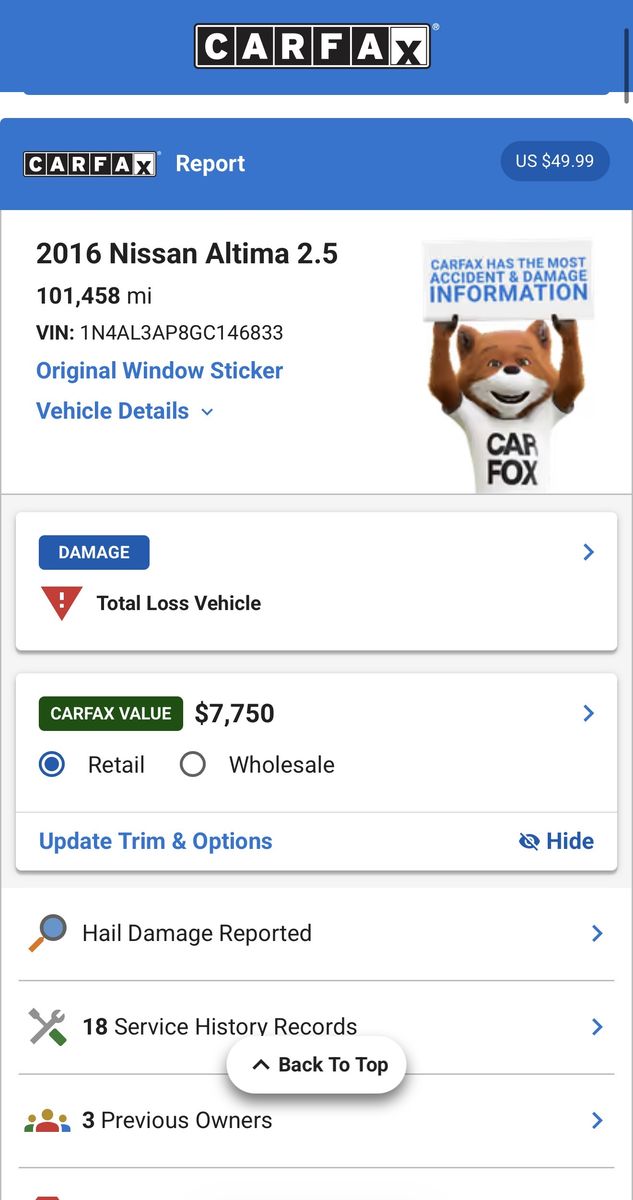Image resolution: width=633 pixels, height=1200 pixels.
Task: Expand the Vehicle Details dropdown
Action: click(125, 411)
